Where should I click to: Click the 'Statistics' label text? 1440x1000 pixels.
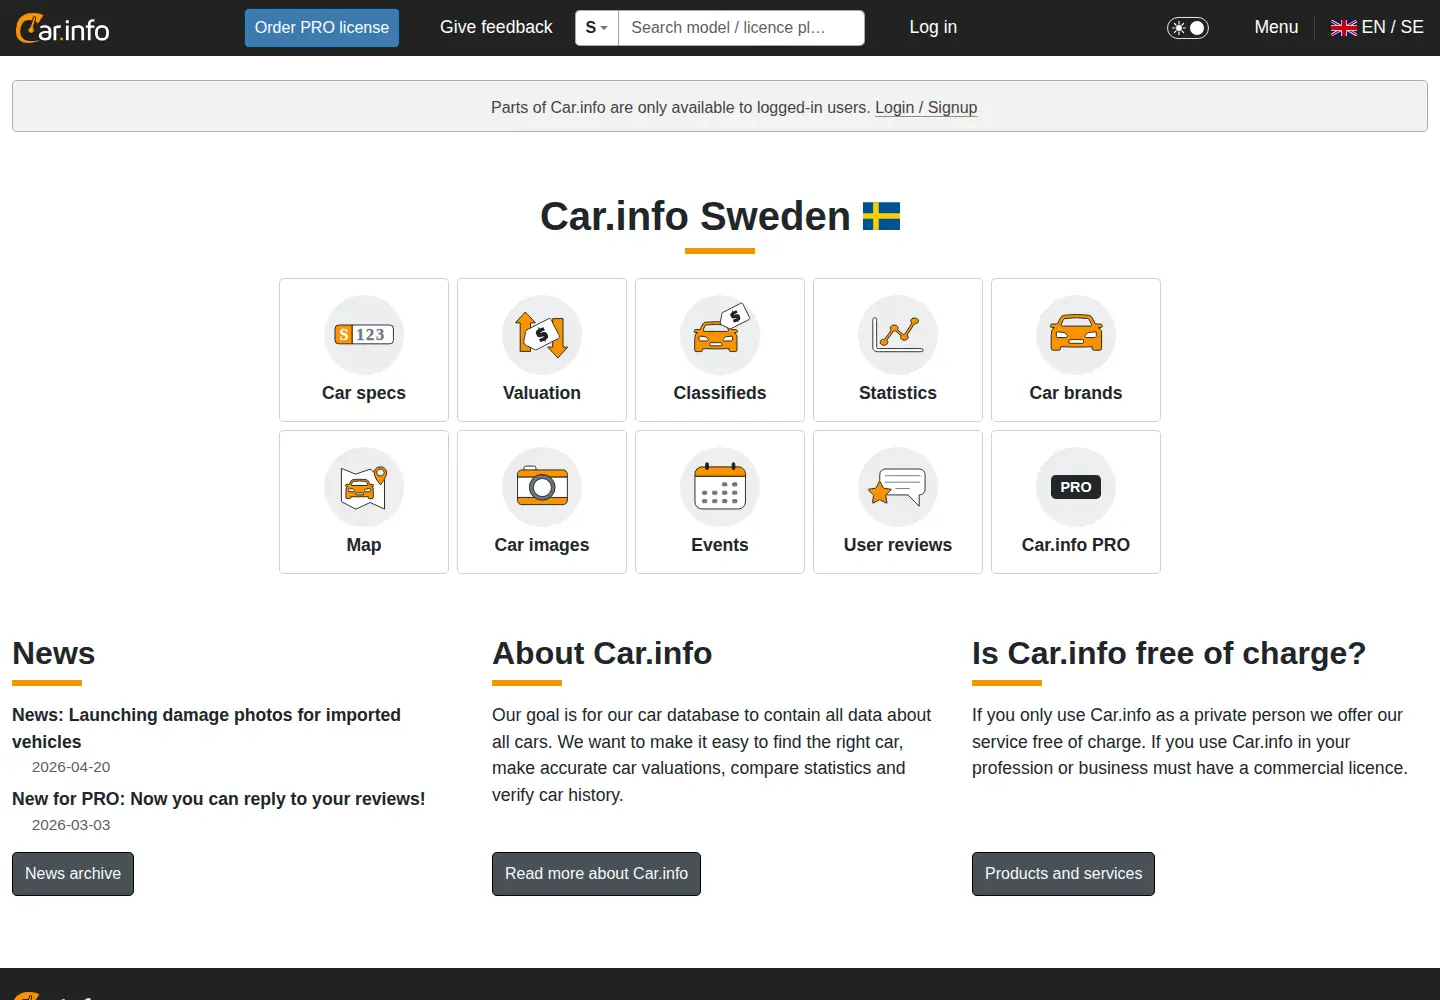point(898,393)
